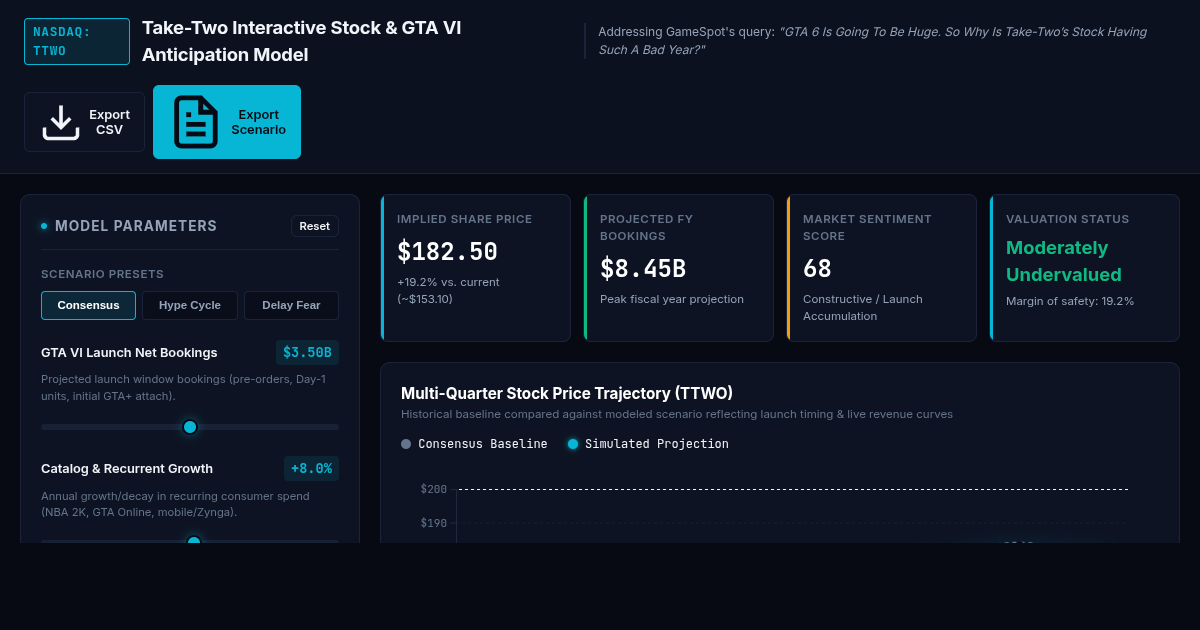The image size is (1200, 630).
Task: Click the Multi-Quarter Stock Price Trajectory chart title
Action: pyautogui.click(x=567, y=393)
